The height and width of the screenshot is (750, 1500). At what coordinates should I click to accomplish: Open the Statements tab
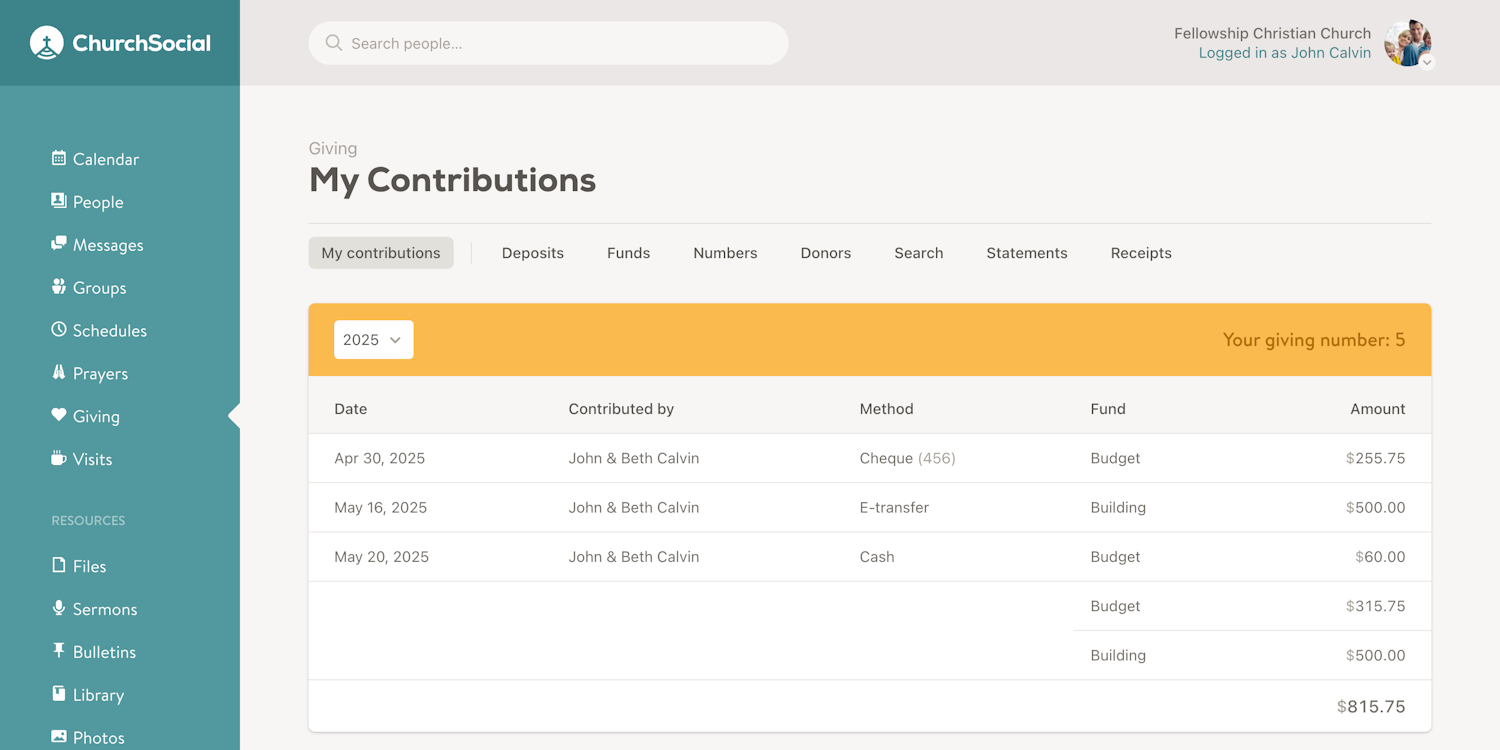click(1026, 253)
